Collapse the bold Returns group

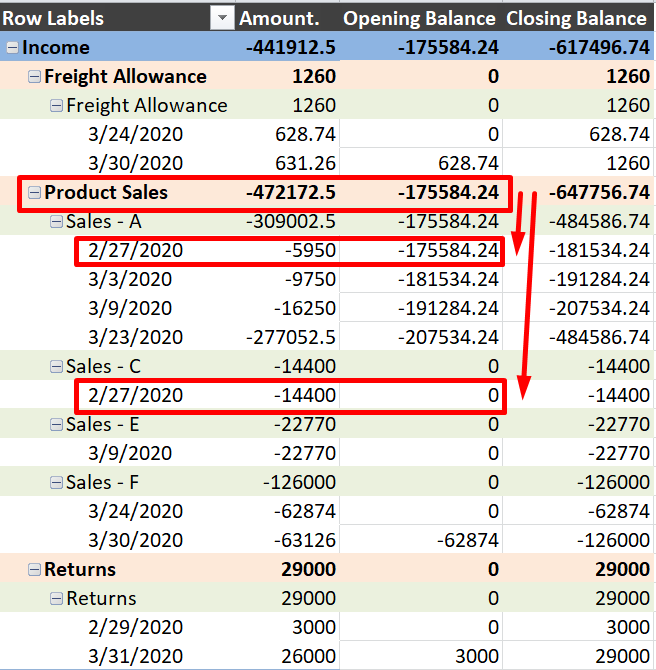[34, 569]
